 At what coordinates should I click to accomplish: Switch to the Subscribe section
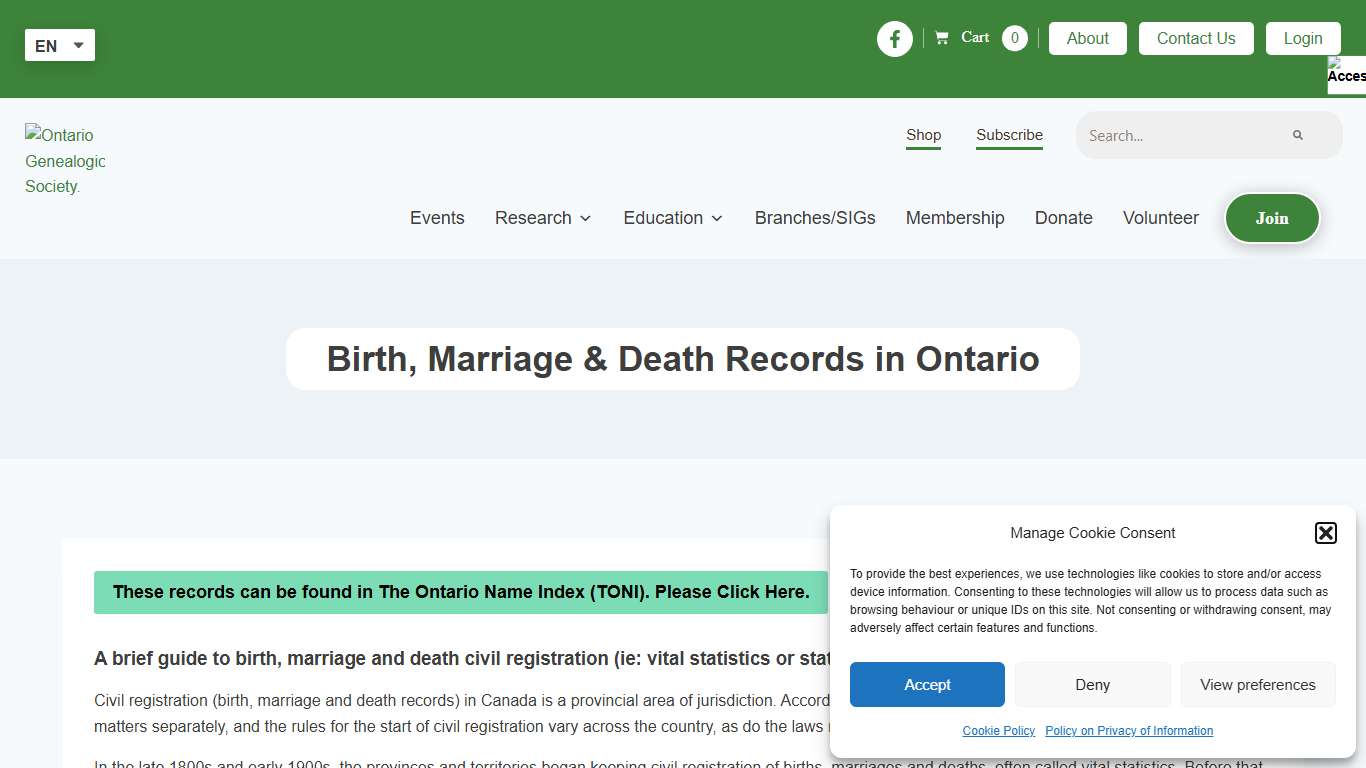[1009, 135]
